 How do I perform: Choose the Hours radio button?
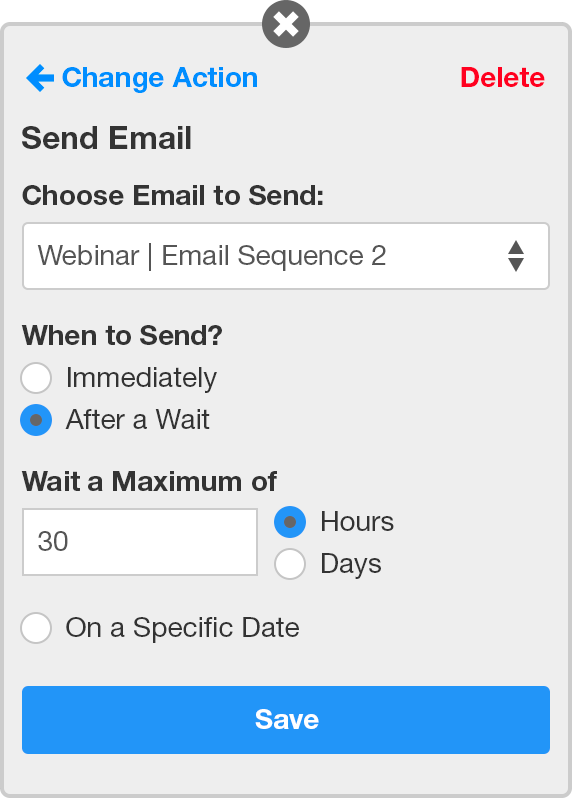[x=290, y=522]
